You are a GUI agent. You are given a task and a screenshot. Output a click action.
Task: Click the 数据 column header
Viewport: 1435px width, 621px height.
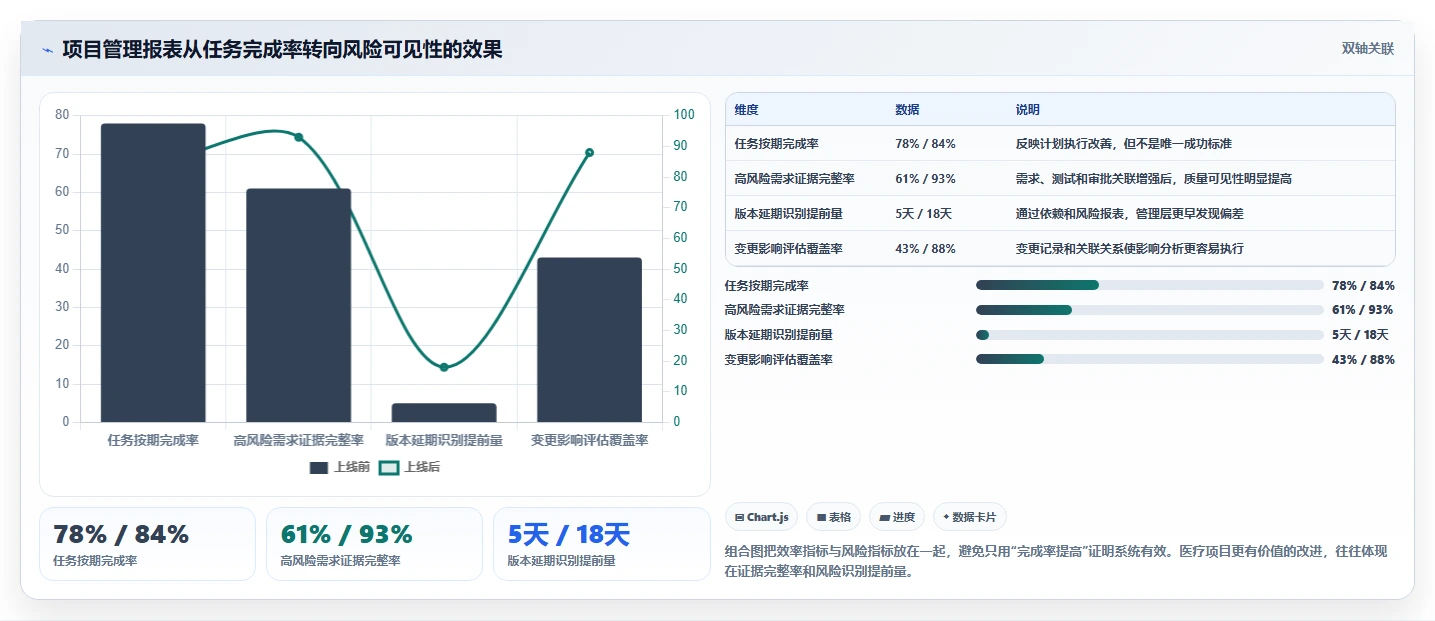(x=907, y=110)
